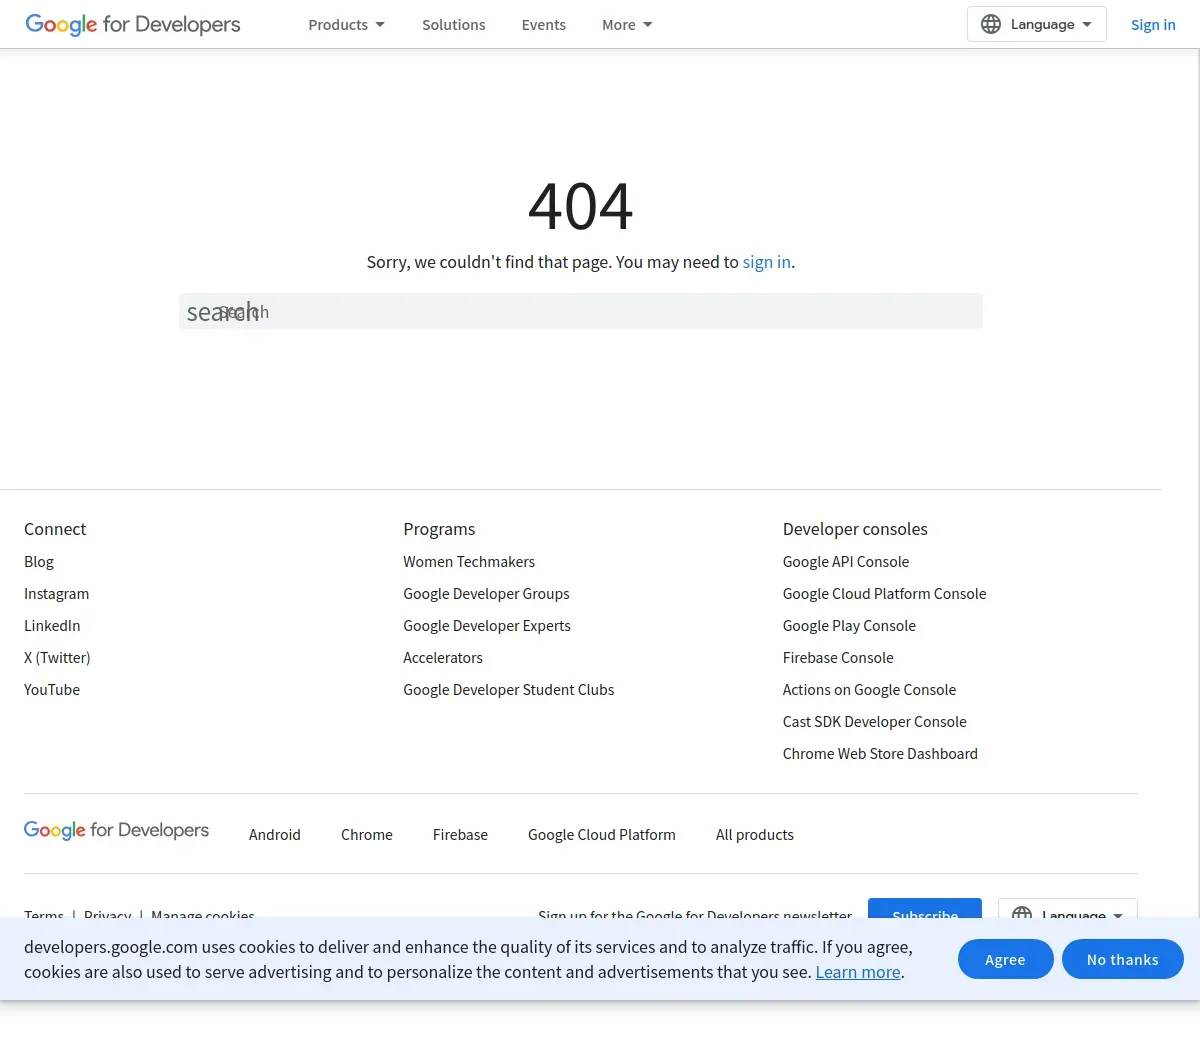Click the globe icon in header Language button

pos(991,24)
